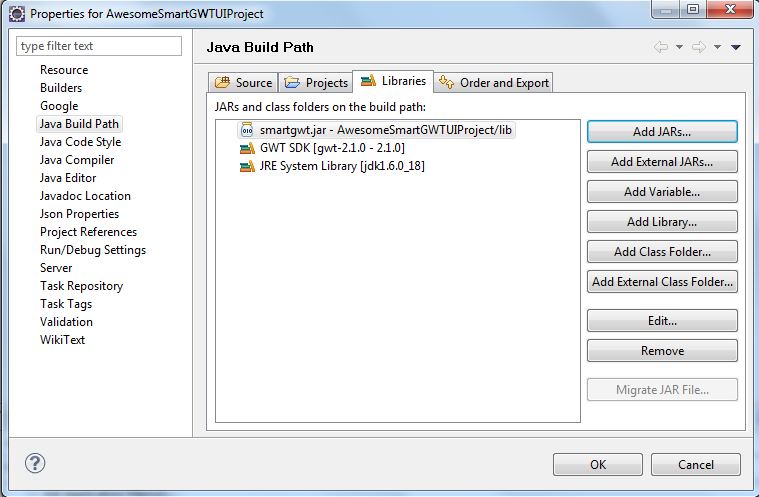Confirm with the OK button
759x497 pixels.
pos(598,465)
